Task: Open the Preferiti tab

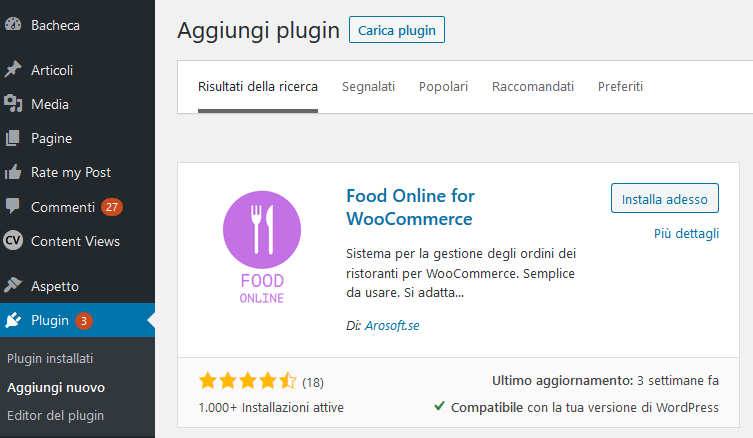Action: (x=620, y=87)
